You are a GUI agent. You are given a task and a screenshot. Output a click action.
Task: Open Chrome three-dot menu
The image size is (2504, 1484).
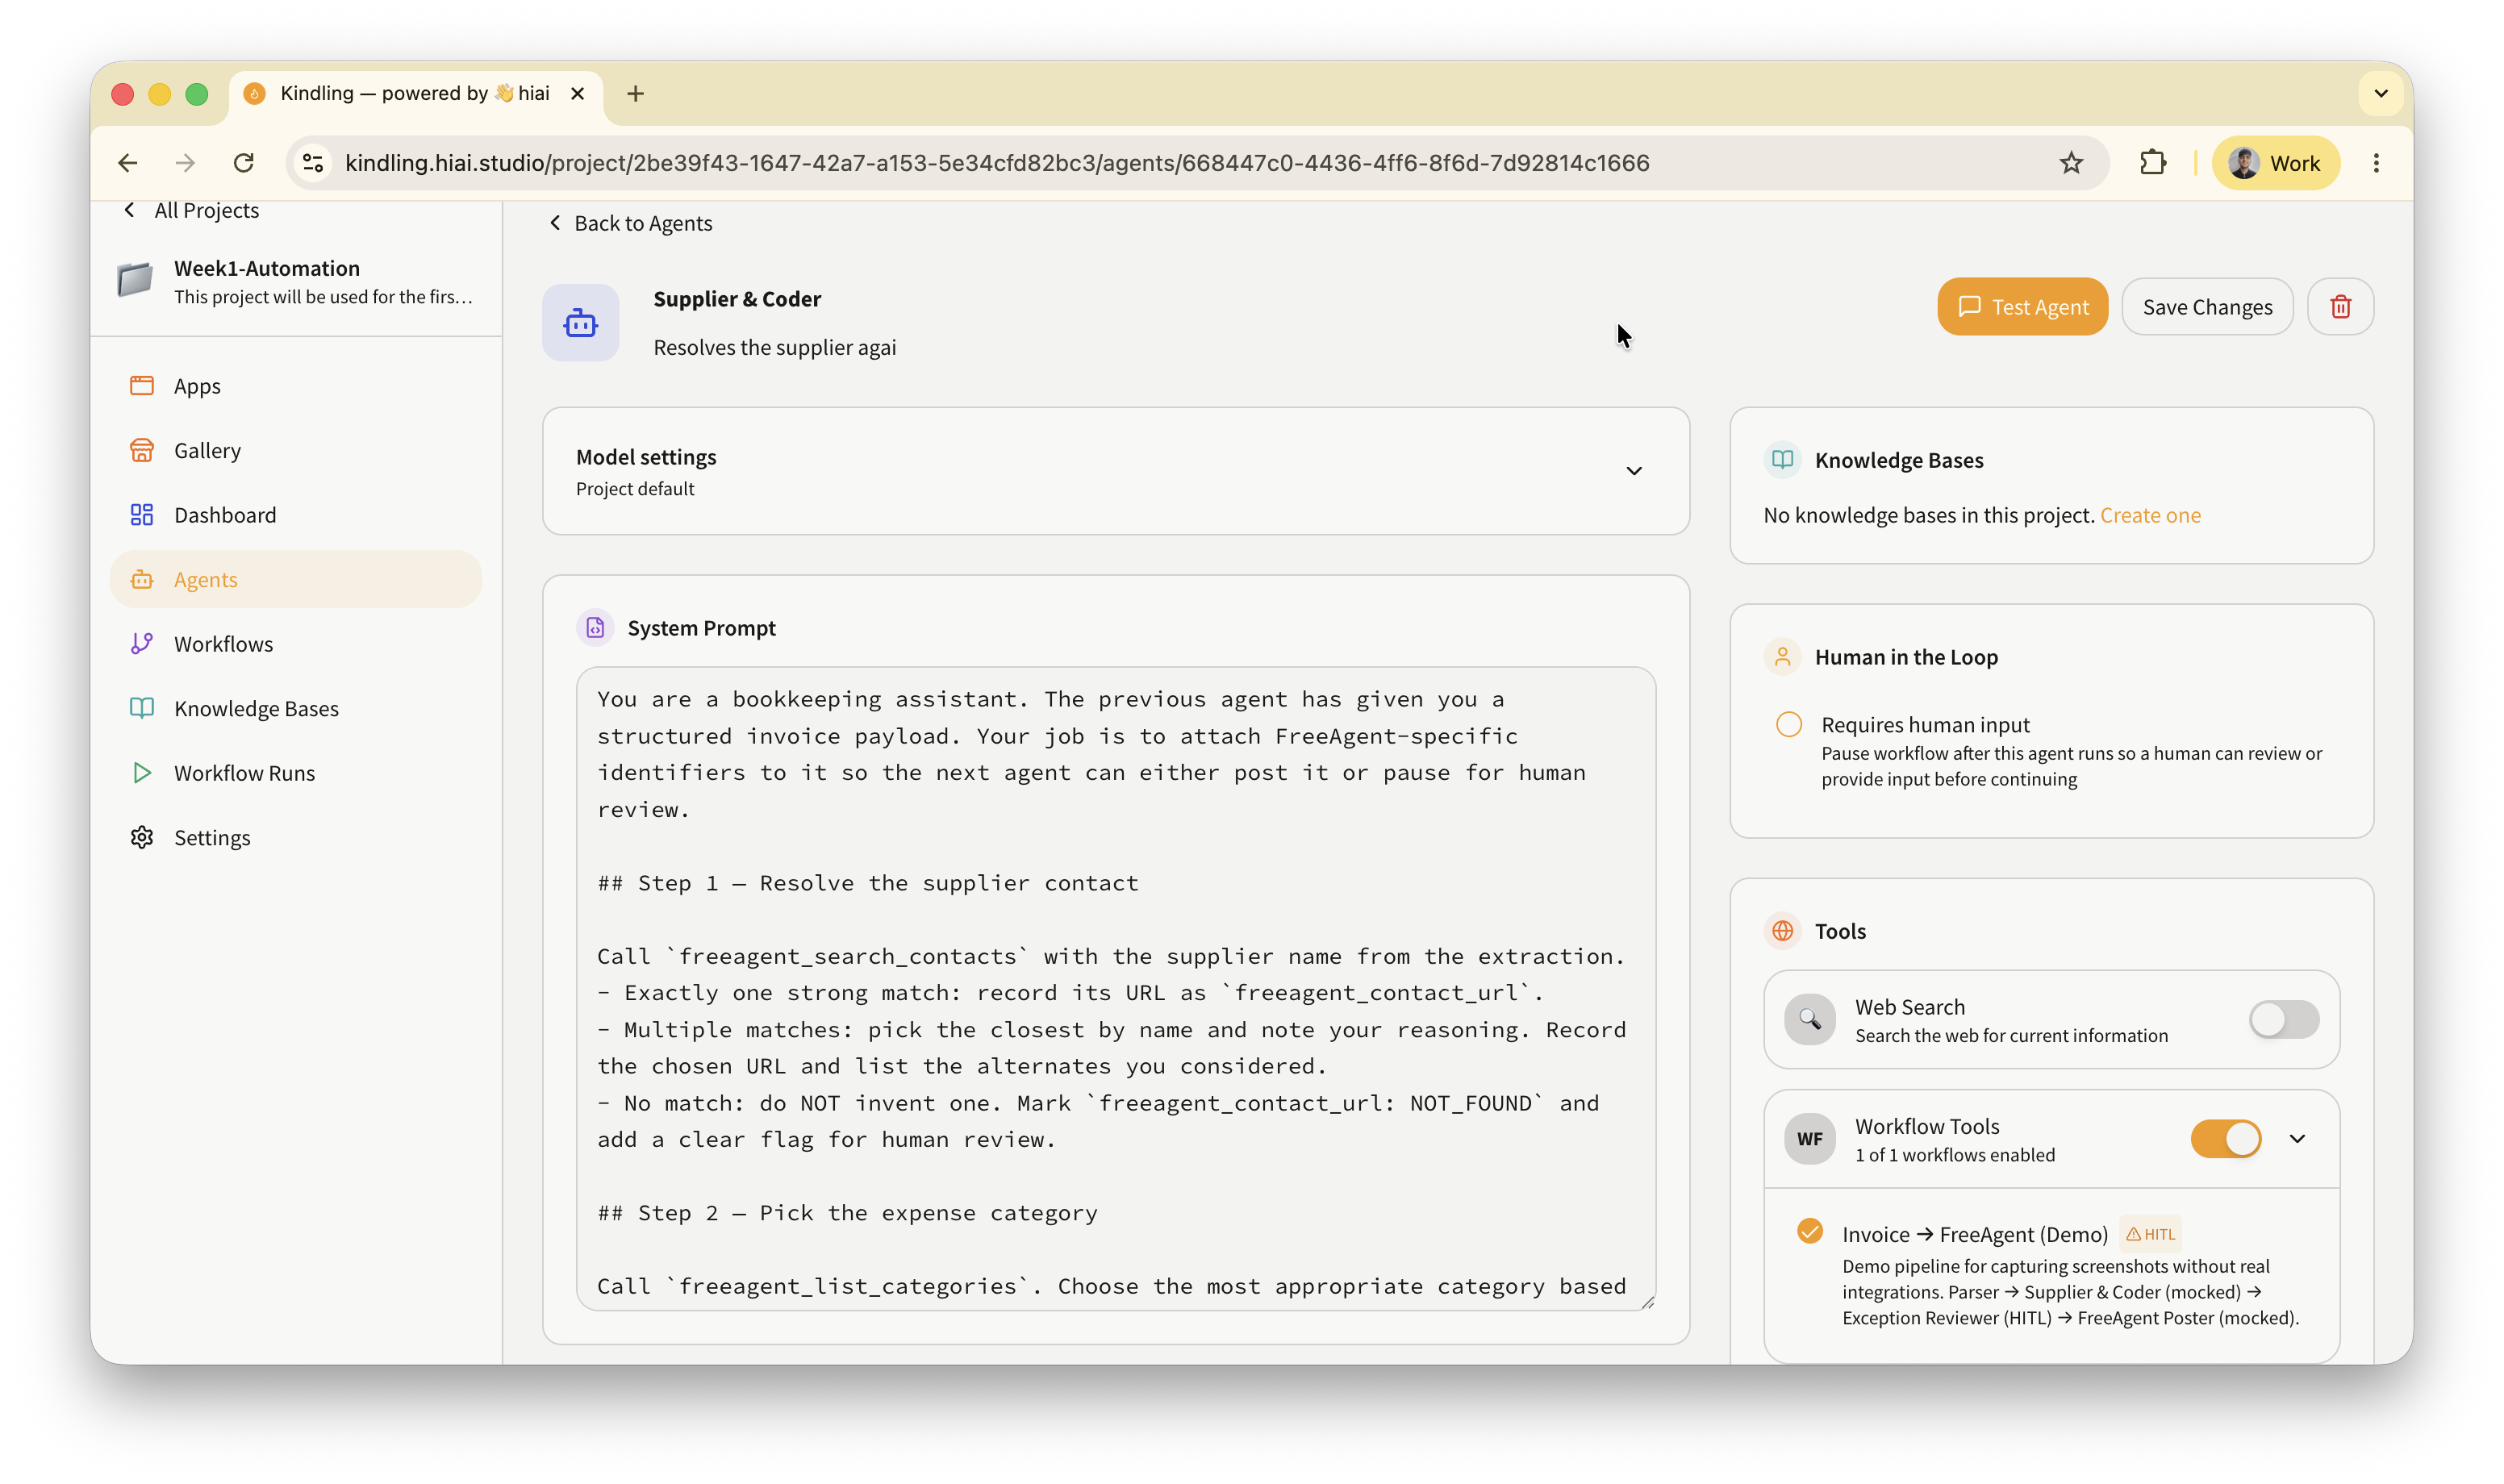tap(2376, 163)
